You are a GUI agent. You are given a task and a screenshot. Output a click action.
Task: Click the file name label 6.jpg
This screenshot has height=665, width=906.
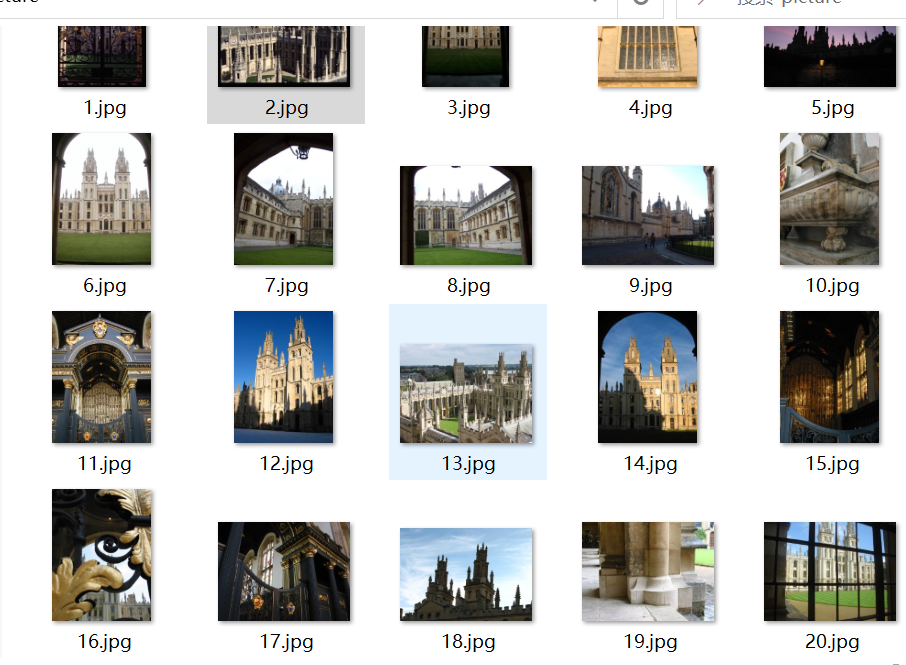pyautogui.click(x=105, y=285)
